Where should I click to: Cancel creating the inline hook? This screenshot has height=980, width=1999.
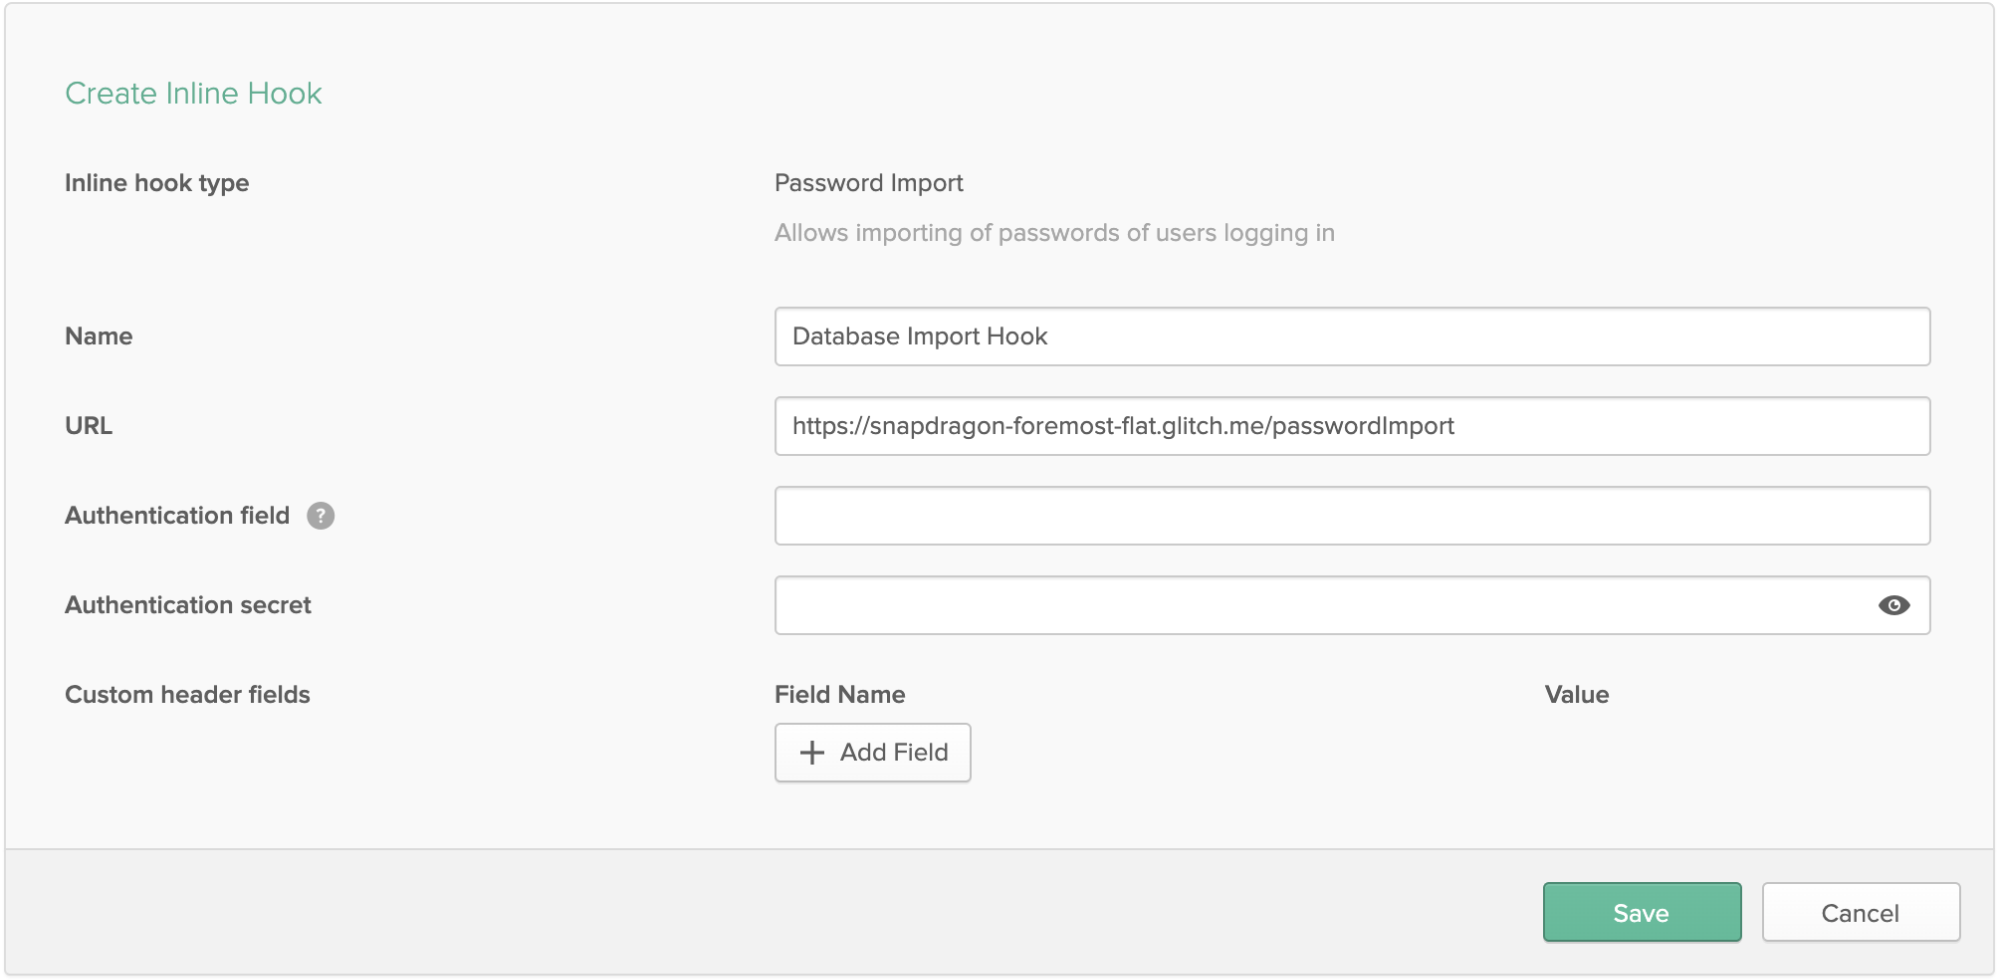[x=1859, y=912]
